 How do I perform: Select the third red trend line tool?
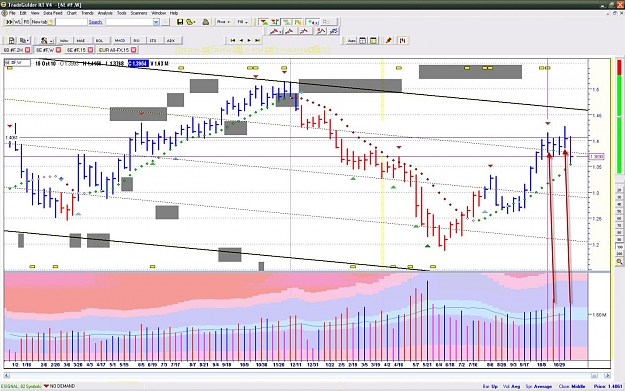click(304, 31)
